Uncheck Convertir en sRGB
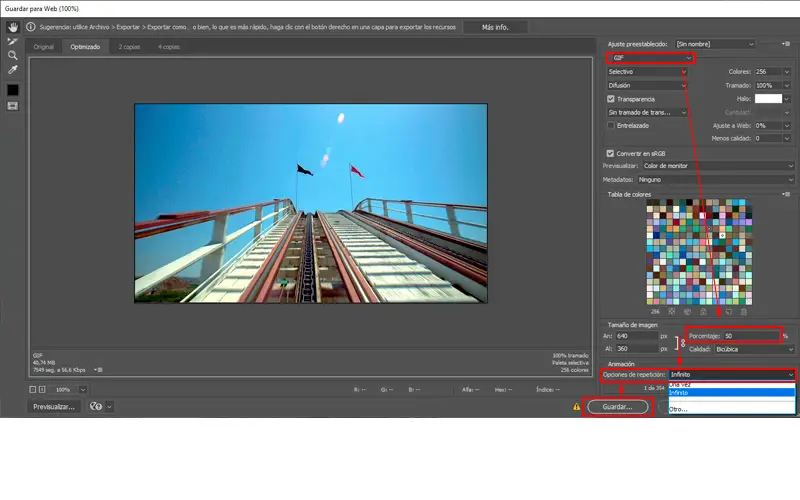 click(611, 152)
